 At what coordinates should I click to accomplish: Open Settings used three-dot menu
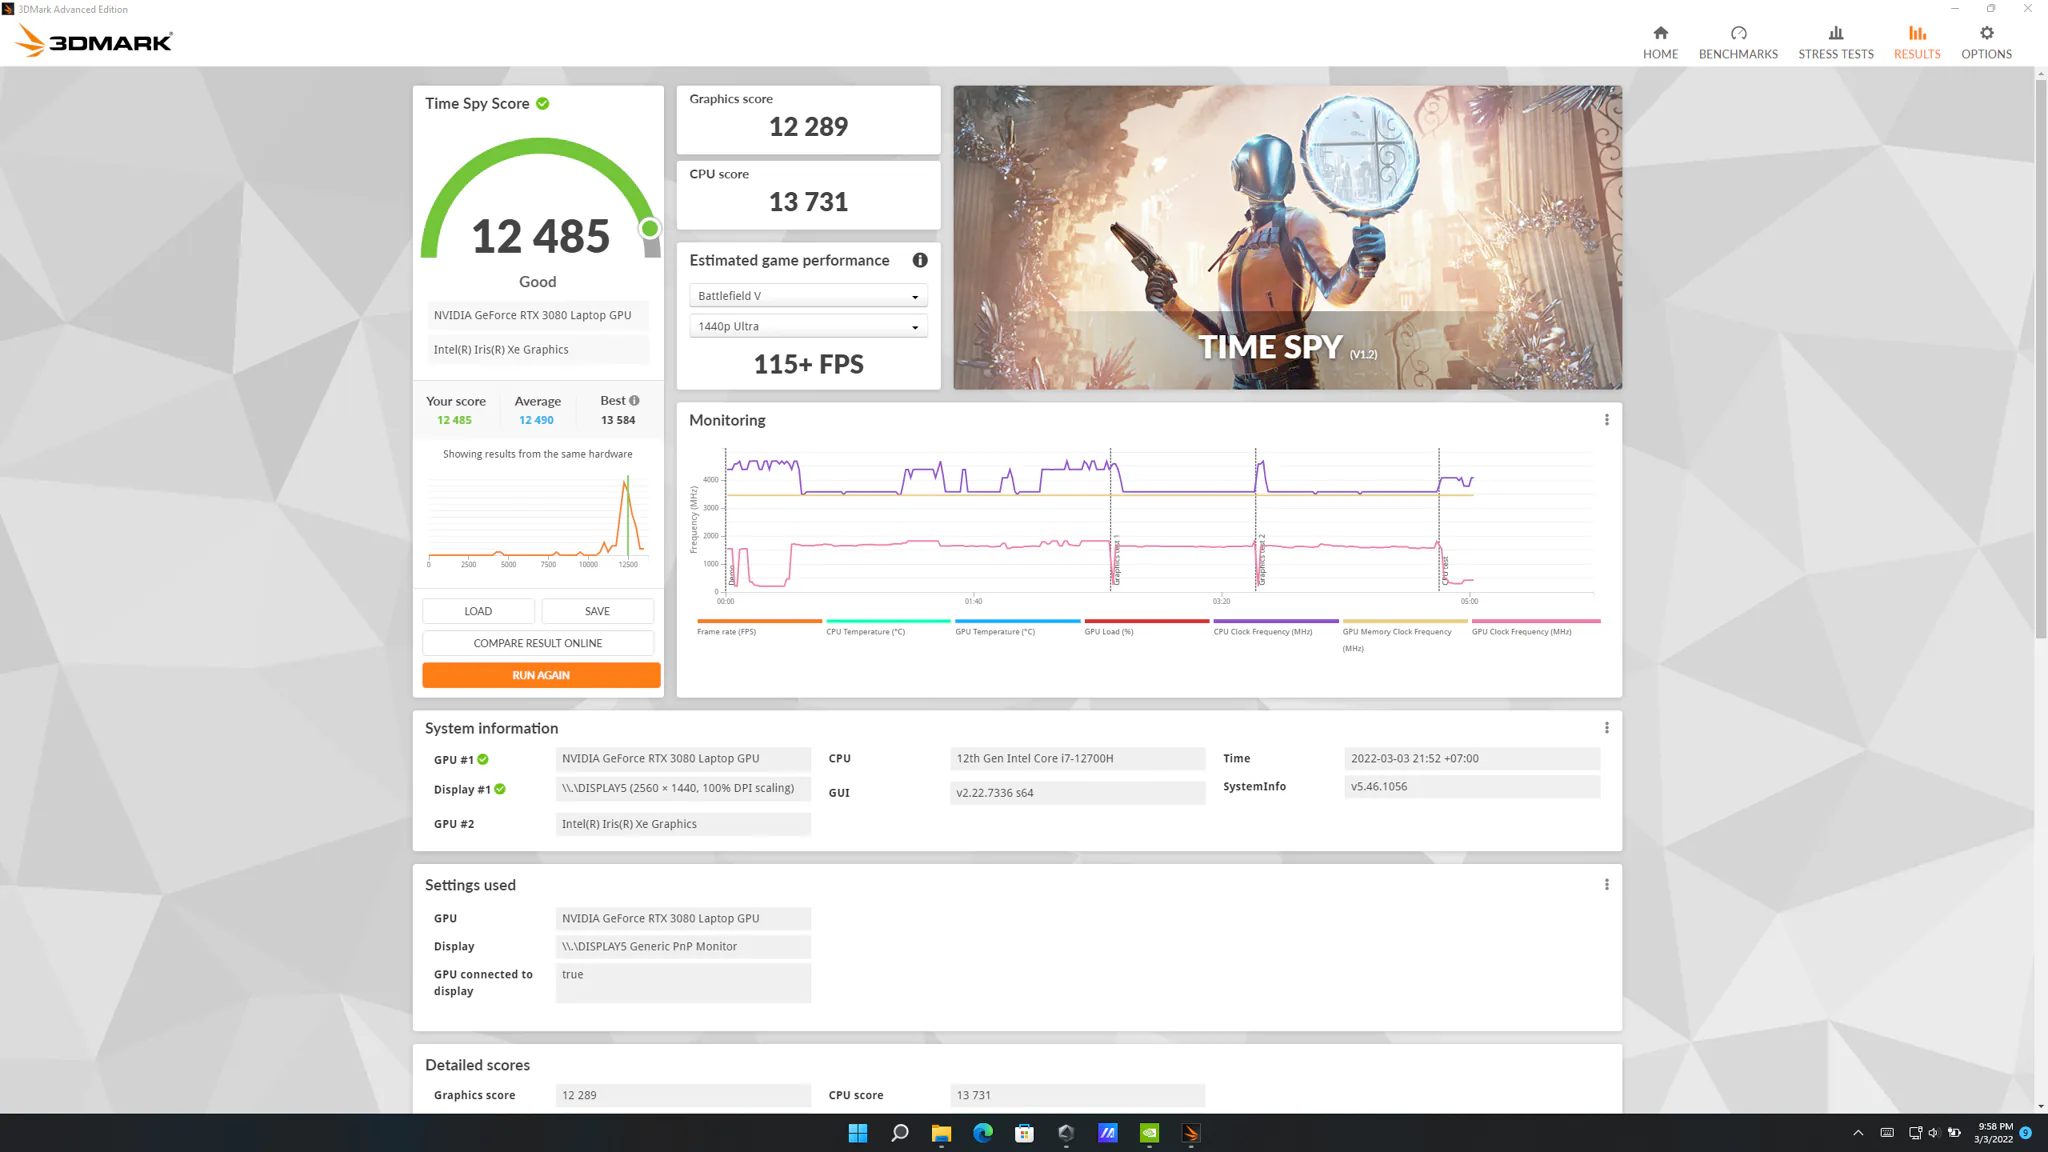1607,885
